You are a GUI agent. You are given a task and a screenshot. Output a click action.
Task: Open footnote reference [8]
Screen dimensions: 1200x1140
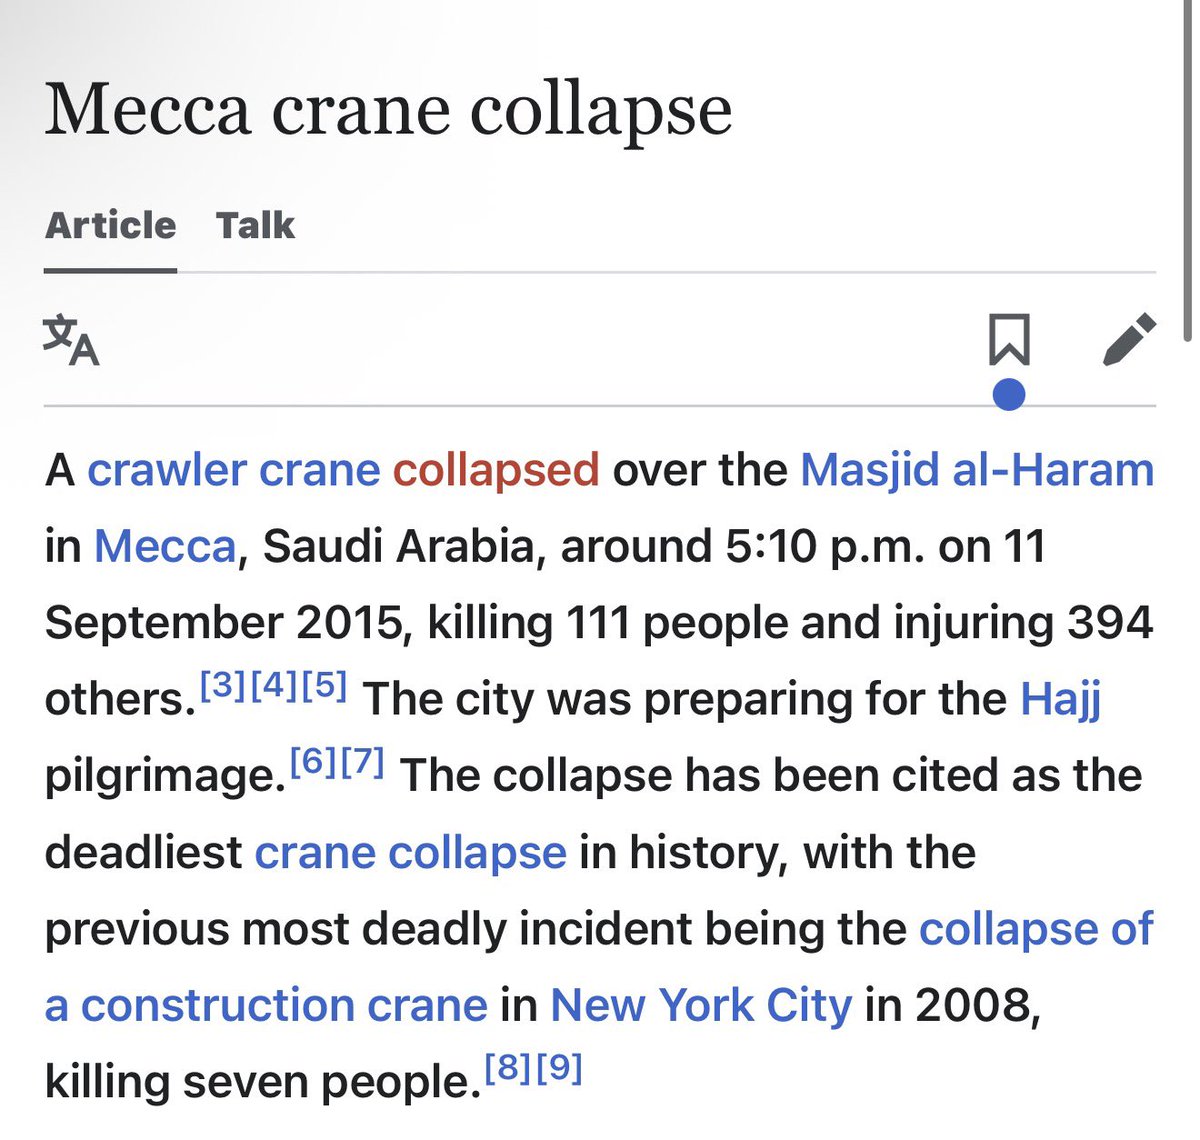(x=507, y=1068)
